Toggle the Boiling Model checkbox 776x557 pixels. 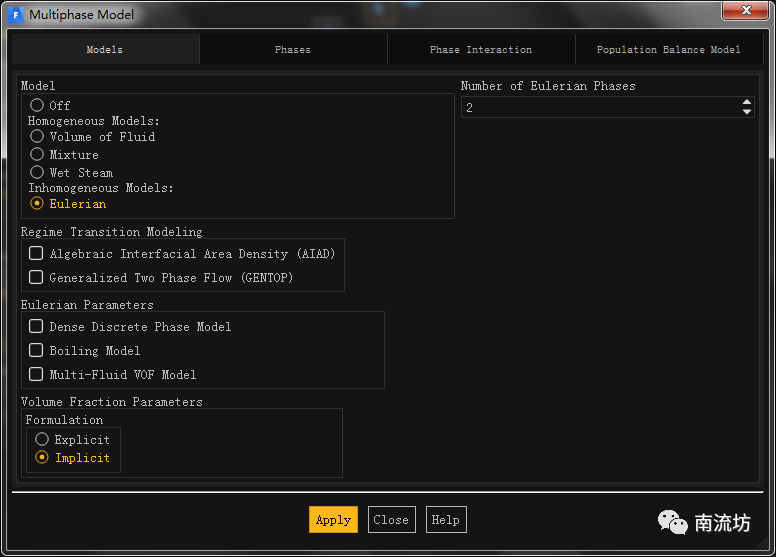36,350
